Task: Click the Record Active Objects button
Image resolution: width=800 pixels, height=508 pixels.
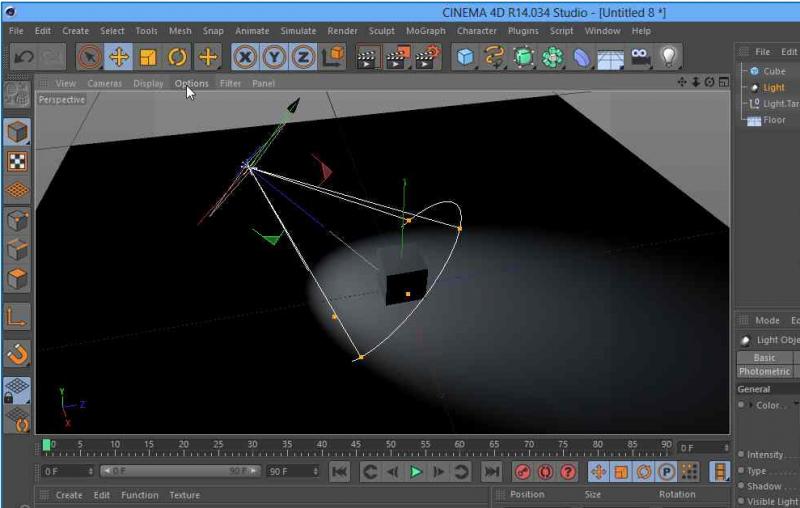Action: [522, 472]
